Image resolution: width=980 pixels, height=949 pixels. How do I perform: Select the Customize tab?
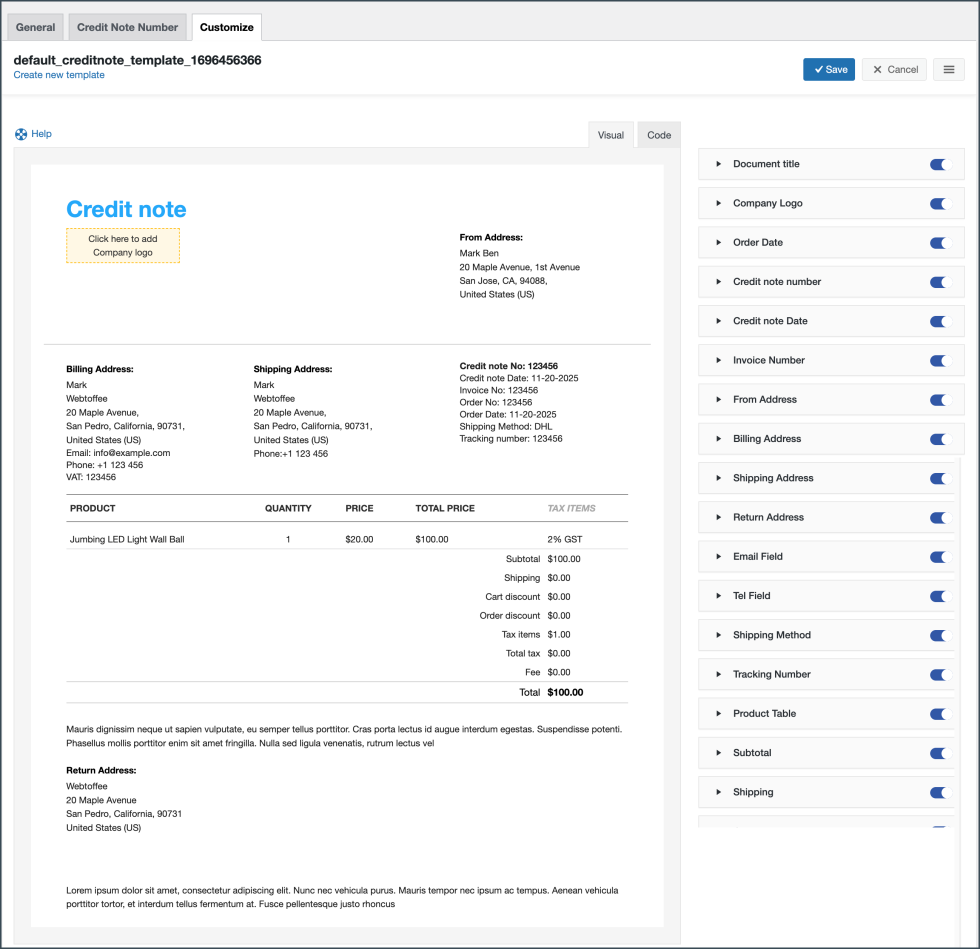click(227, 28)
